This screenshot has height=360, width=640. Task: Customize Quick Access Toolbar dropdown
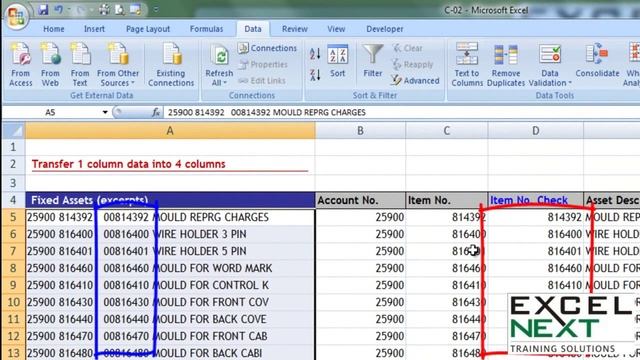[156, 9]
